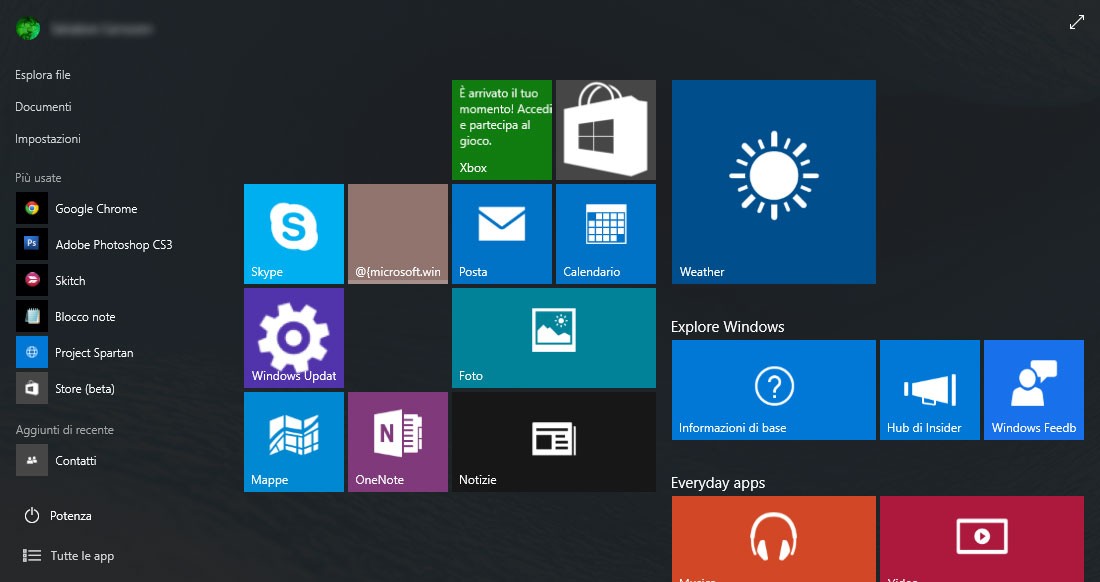Screen dimensions: 1100x582
Task: Open the Weather tile
Action: pos(774,182)
